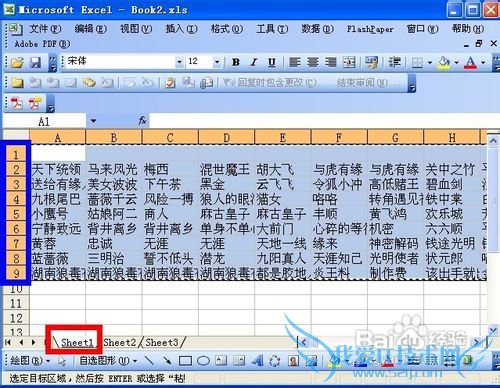Align text right

(331, 62)
